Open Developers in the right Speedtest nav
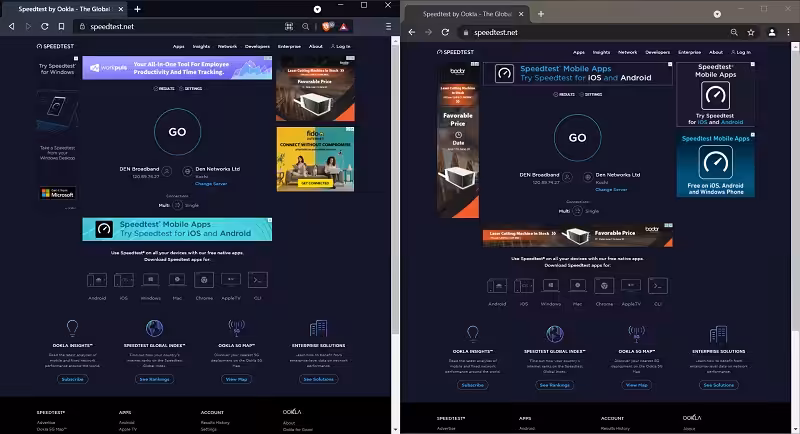This screenshot has width=800, height=434. [x=657, y=52]
